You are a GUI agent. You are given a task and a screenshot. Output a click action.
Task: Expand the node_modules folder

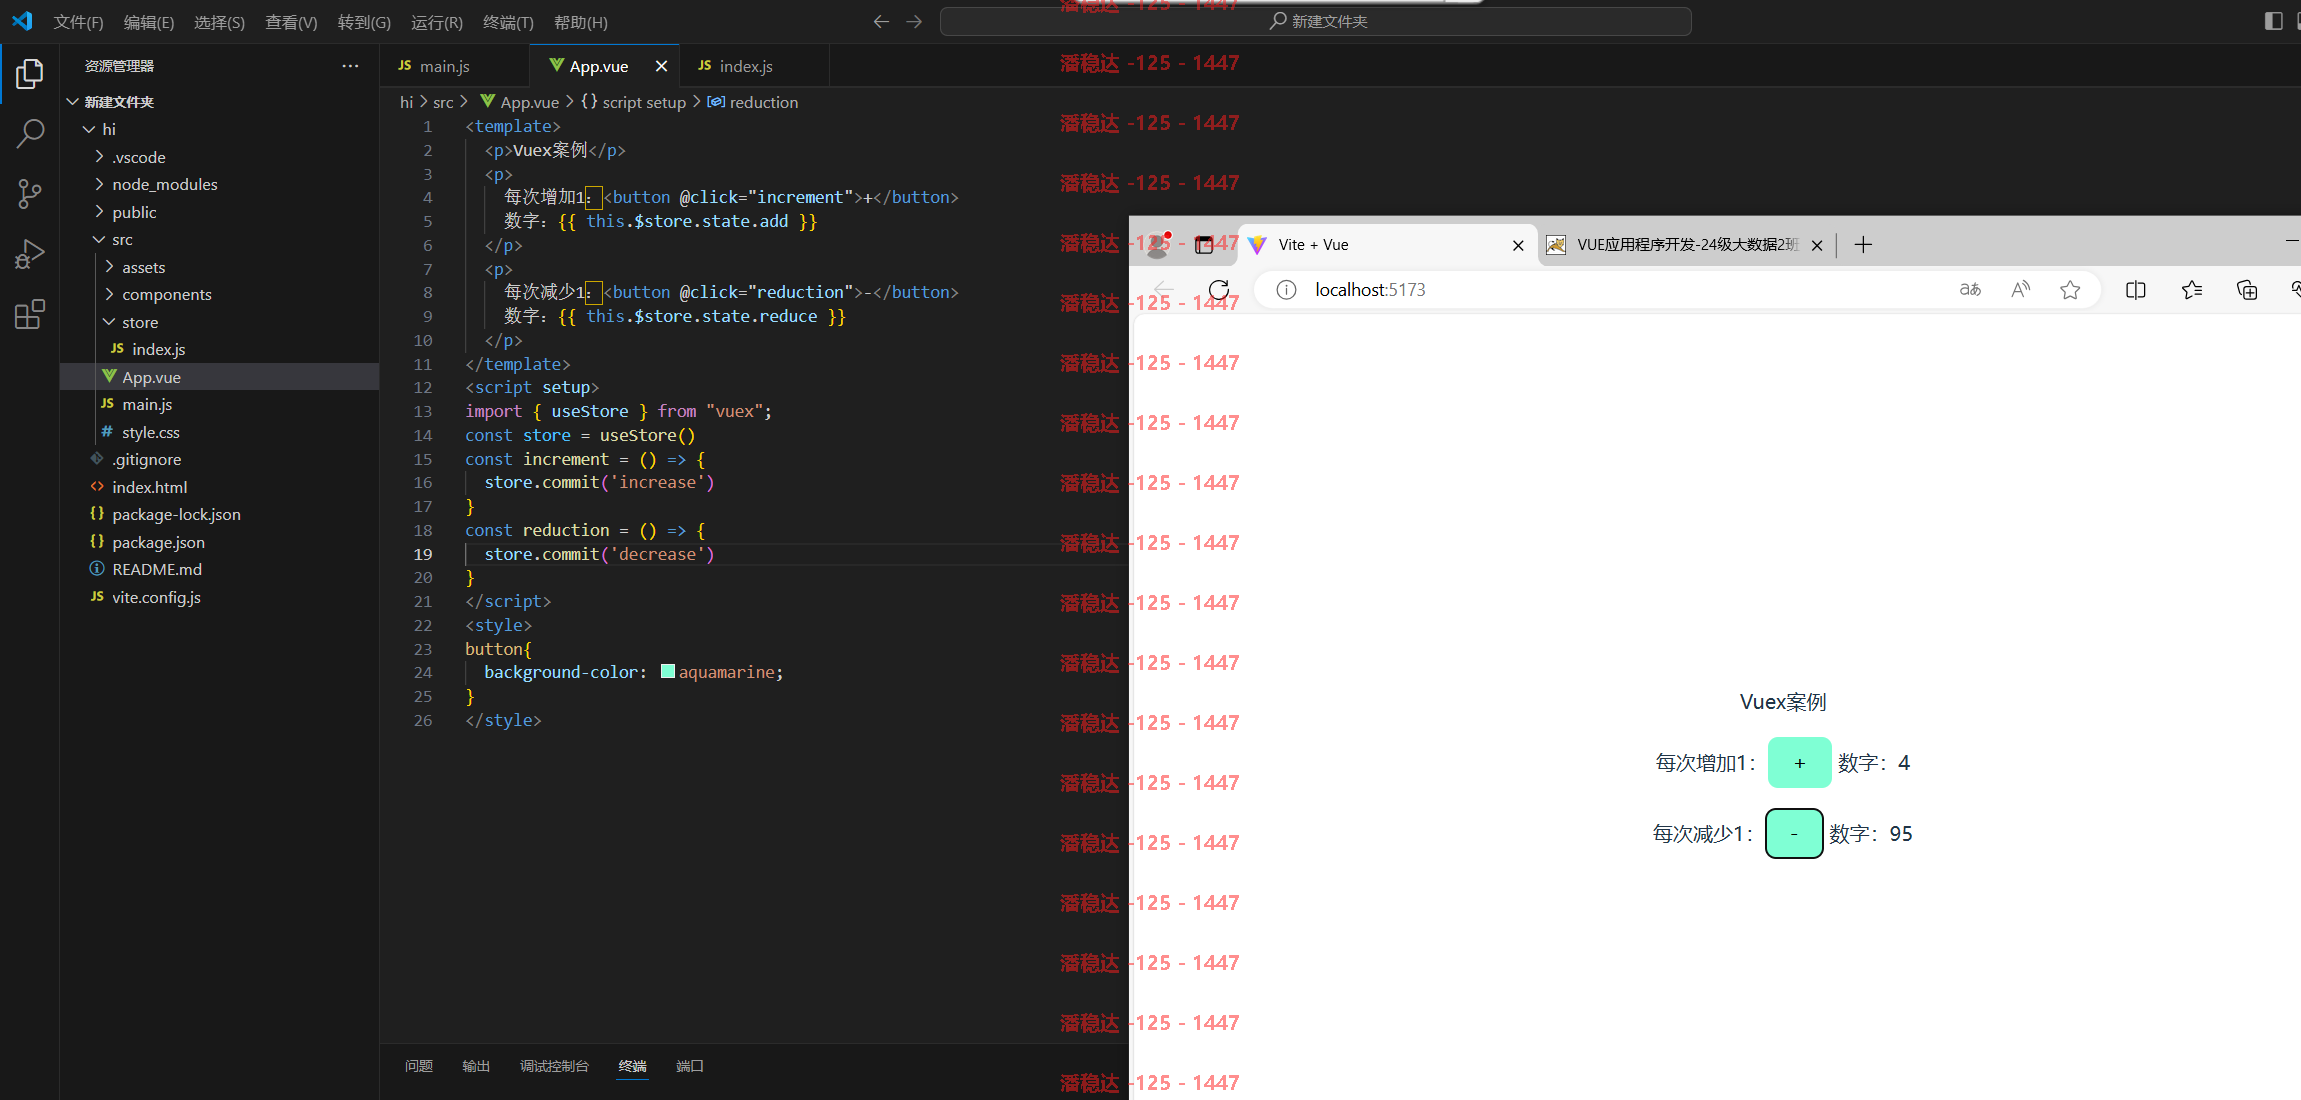[x=99, y=184]
